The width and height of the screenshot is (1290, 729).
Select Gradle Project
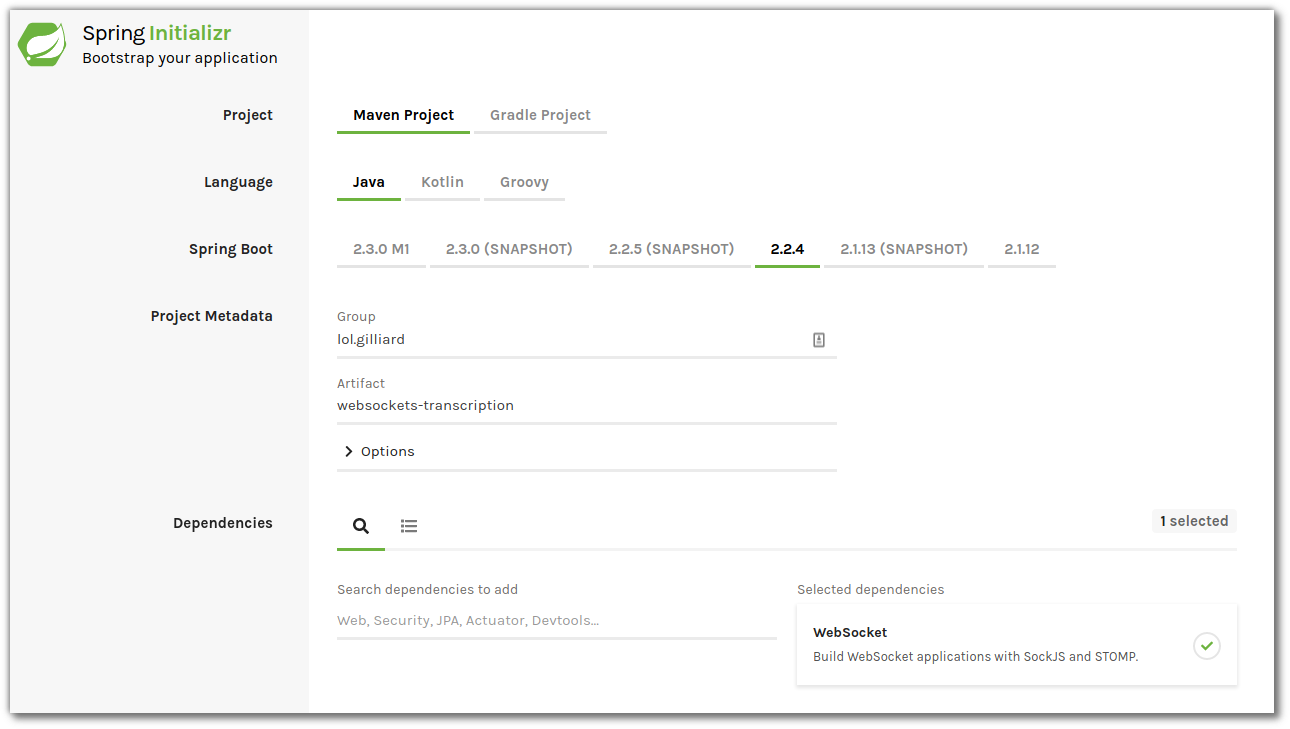click(540, 115)
